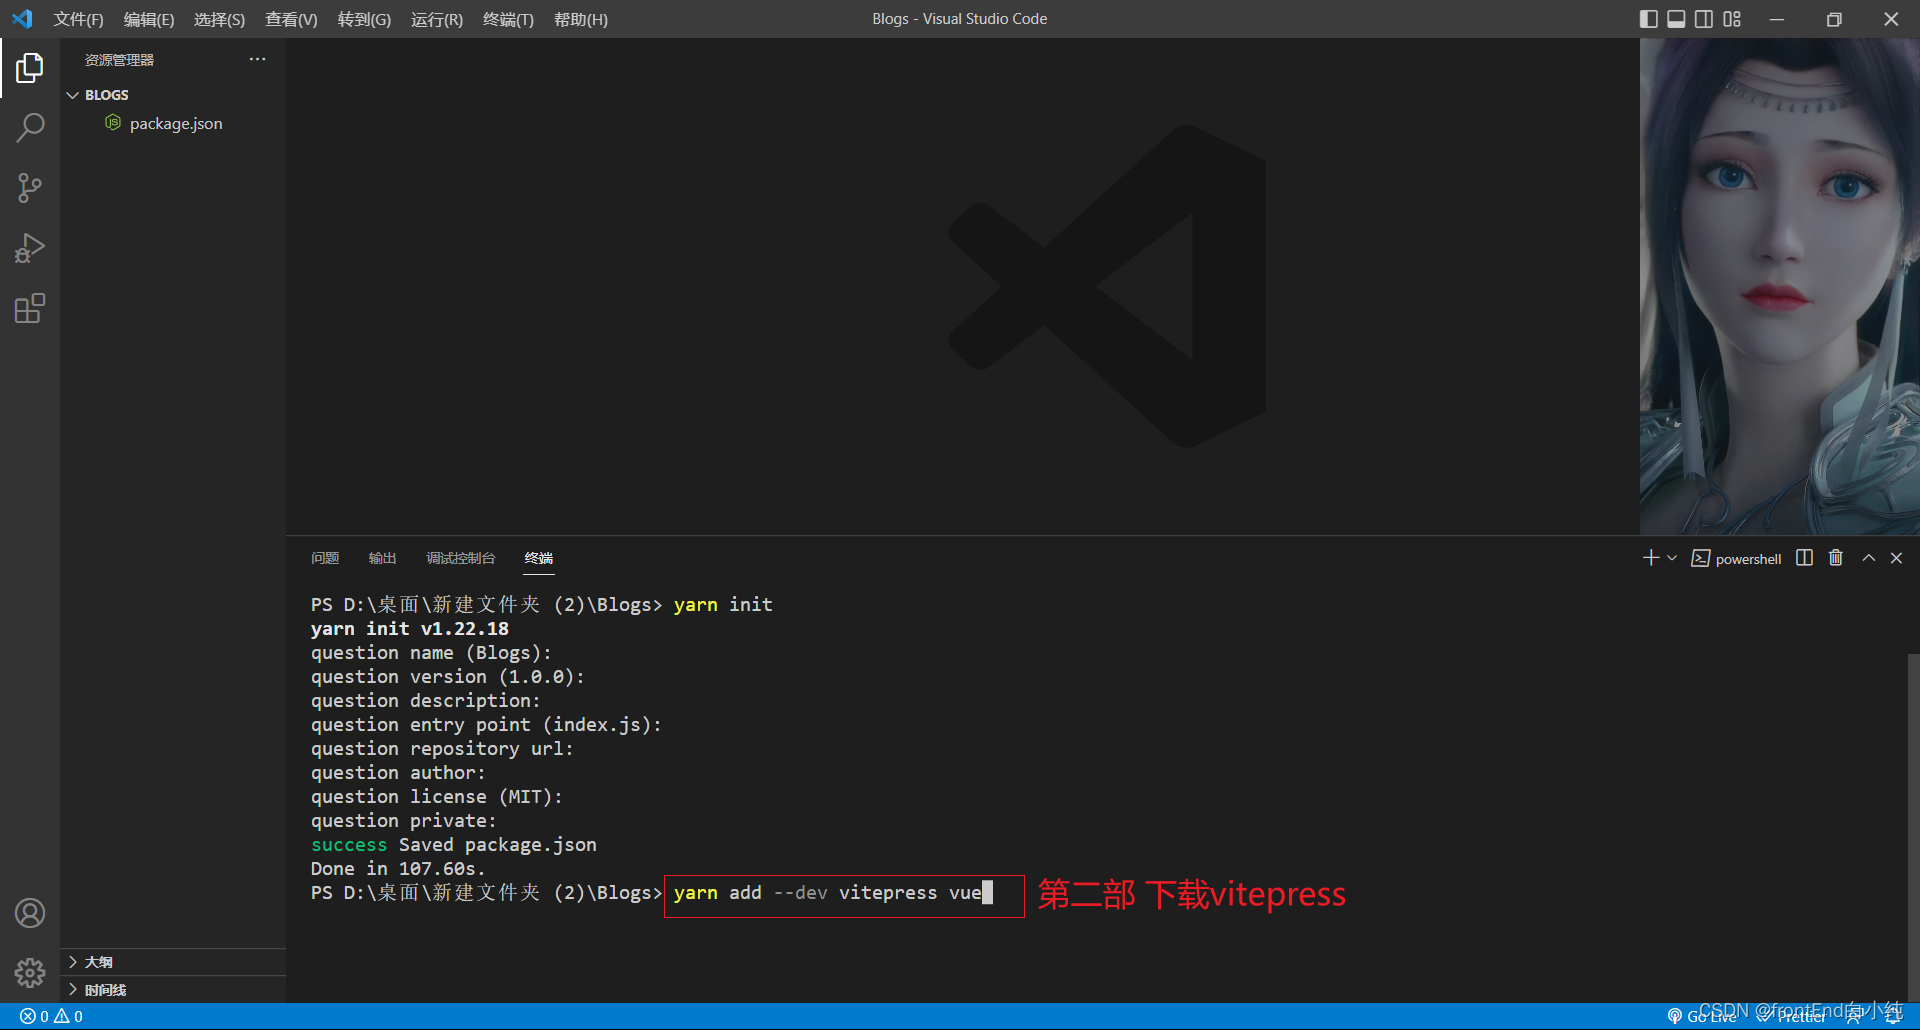The image size is (1920, 1030).
Task: Collapse the BLOGS folder section
Action: click(x=173, y=95)
